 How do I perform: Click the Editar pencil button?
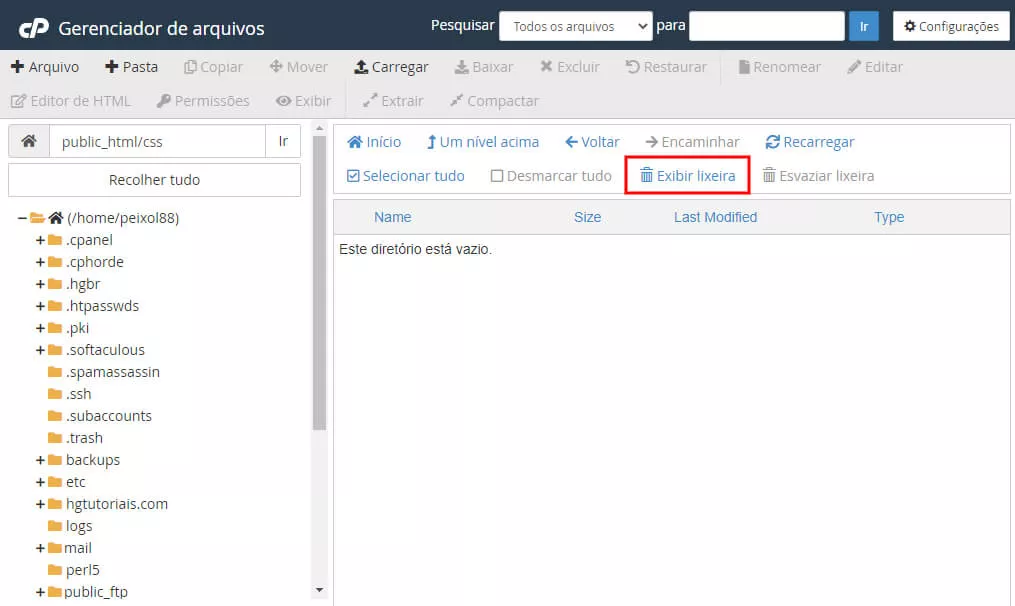click(875, 67)
